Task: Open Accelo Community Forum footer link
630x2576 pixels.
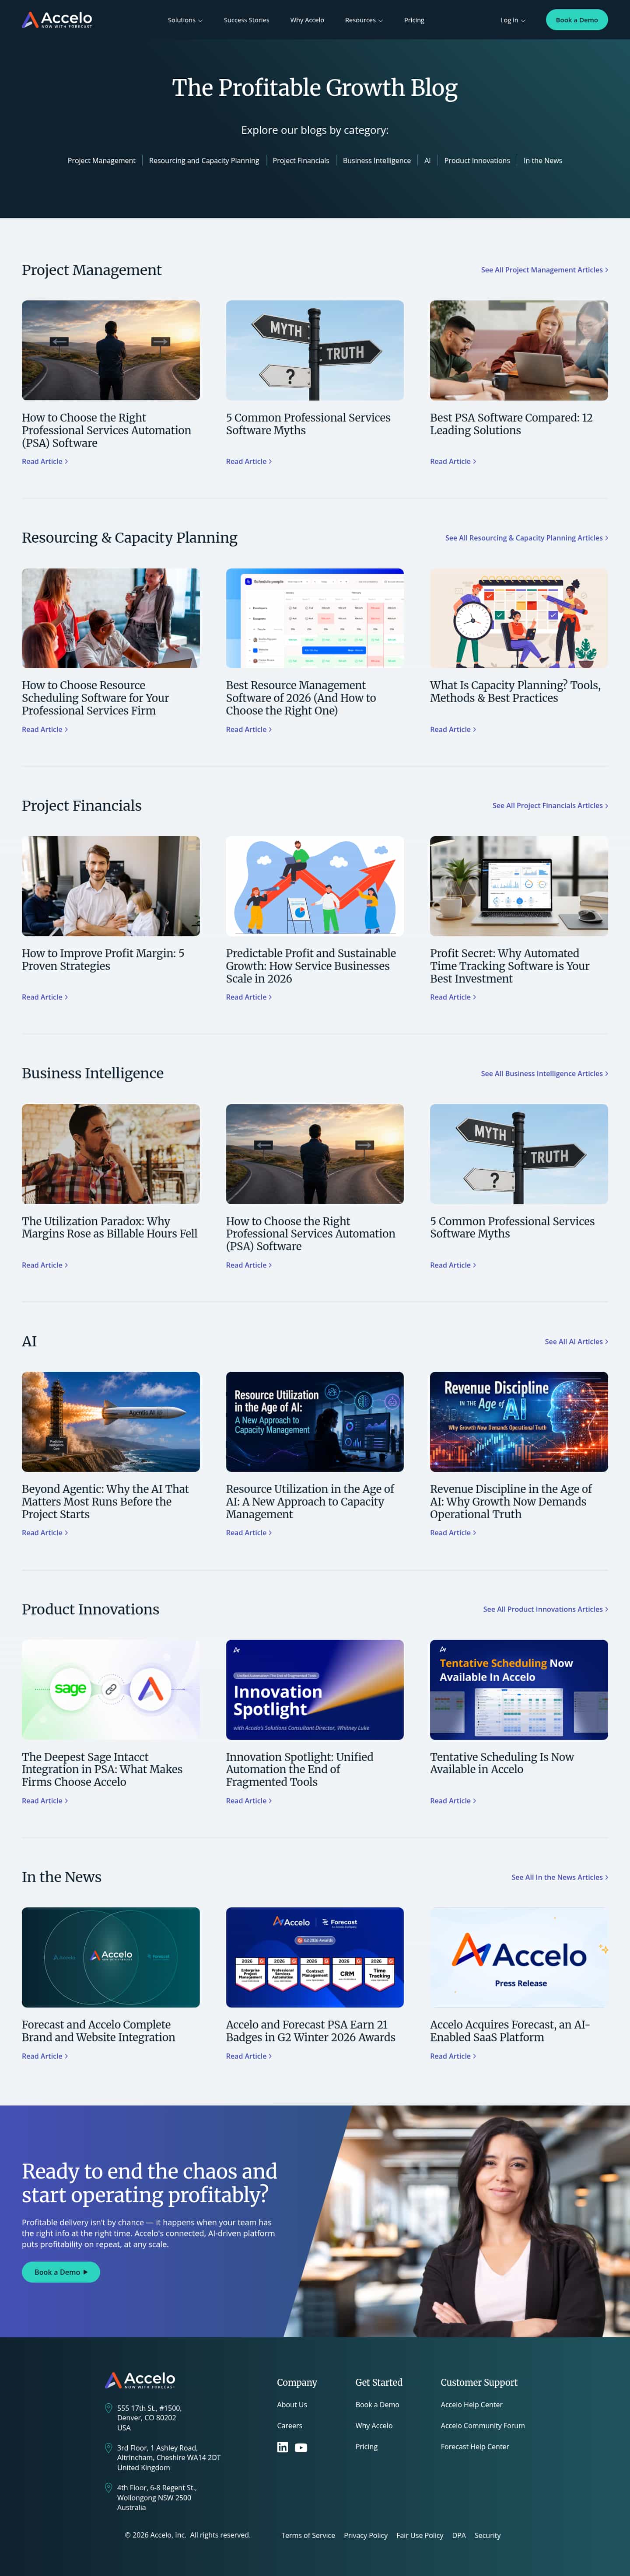Action: tap(483, 2426)
